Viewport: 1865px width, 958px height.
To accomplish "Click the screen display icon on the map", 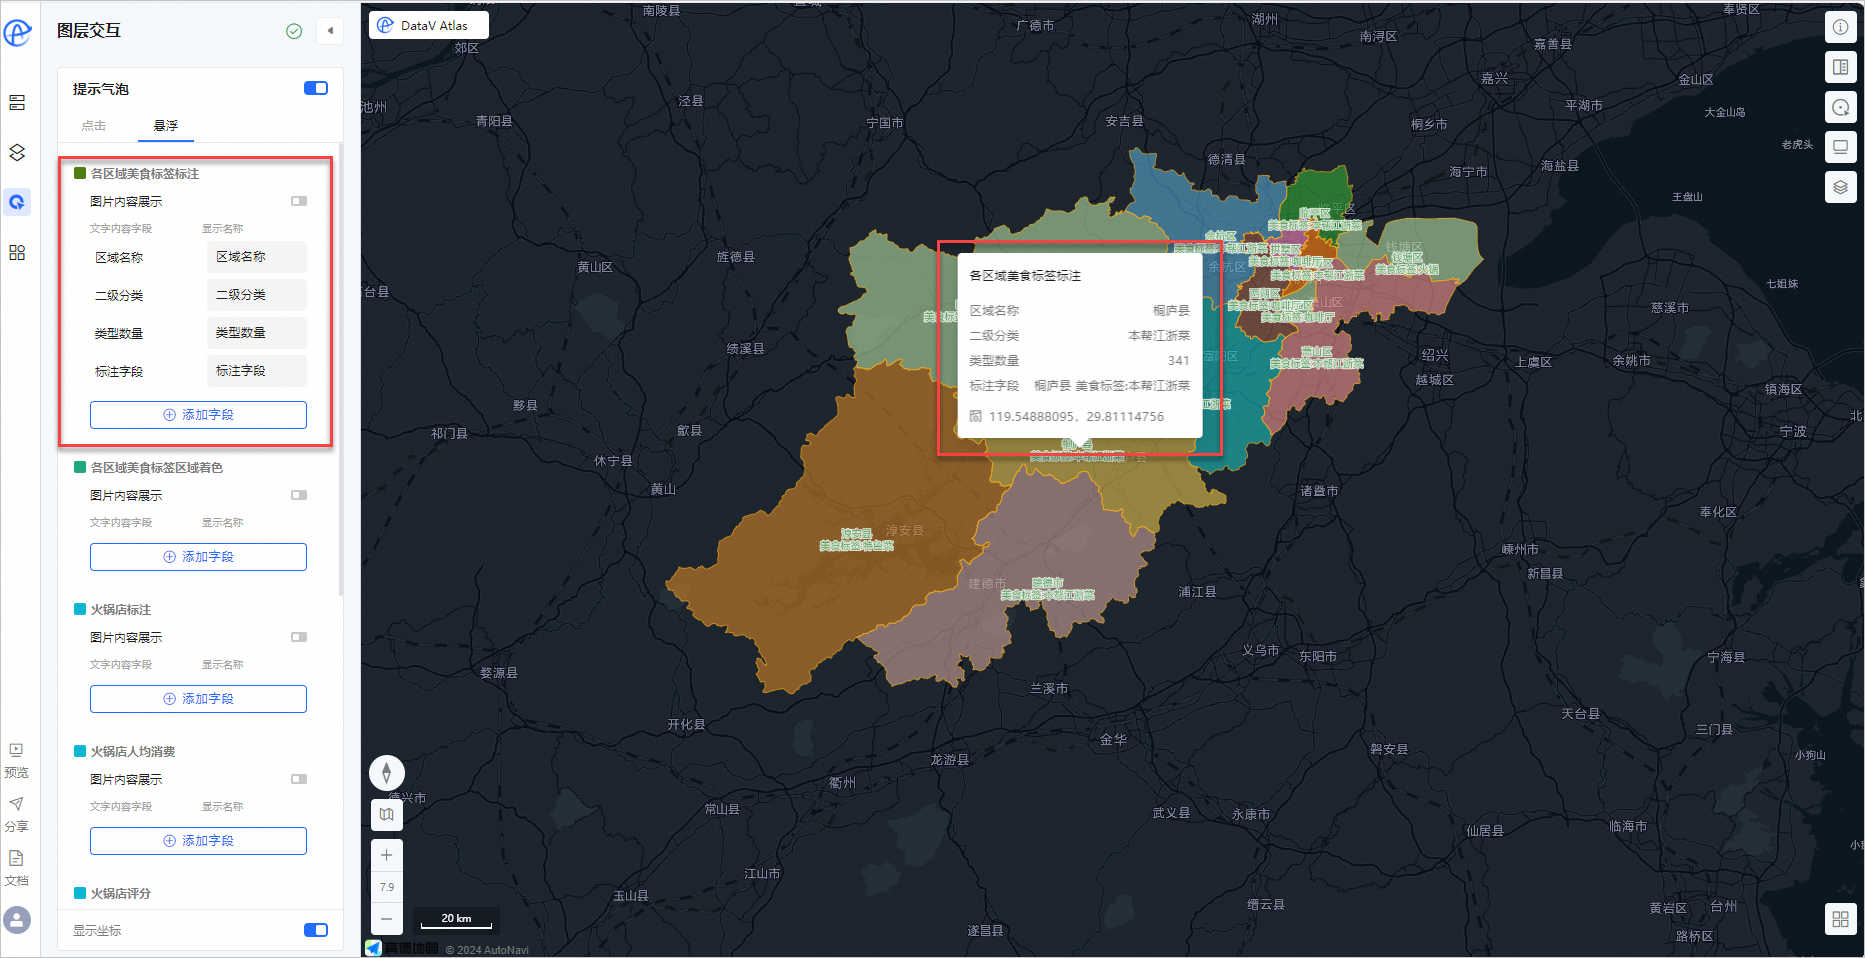I will pos(1840,147).
